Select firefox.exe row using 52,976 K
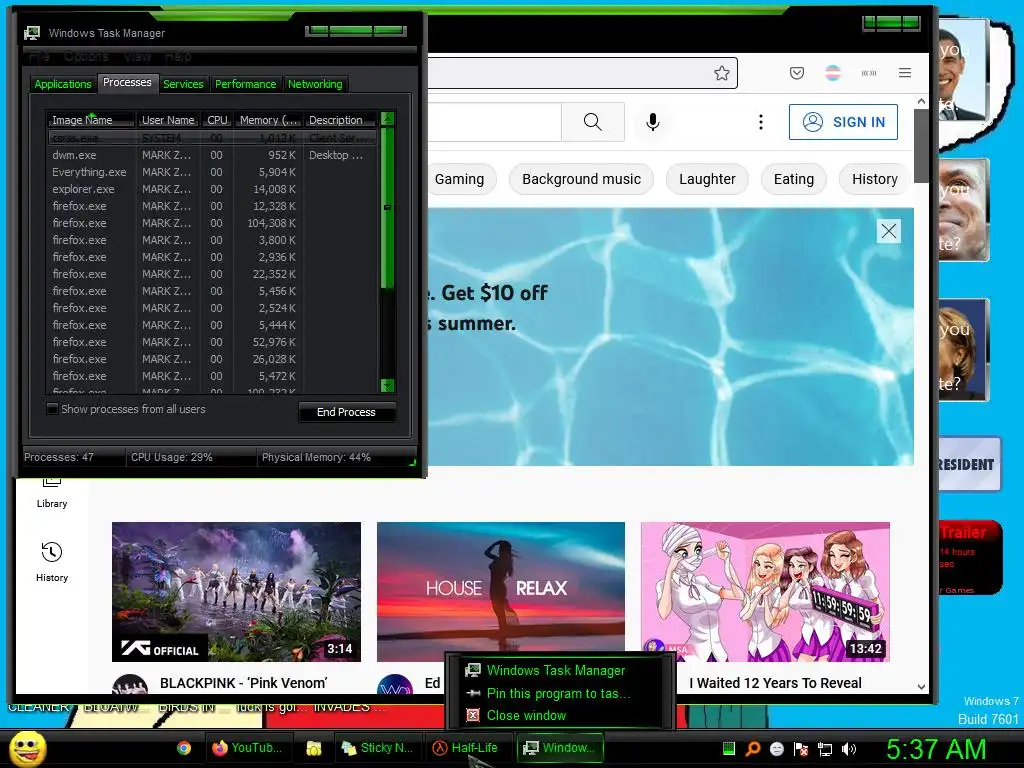Screen dimensions: 1024x768 pos(212,342)
